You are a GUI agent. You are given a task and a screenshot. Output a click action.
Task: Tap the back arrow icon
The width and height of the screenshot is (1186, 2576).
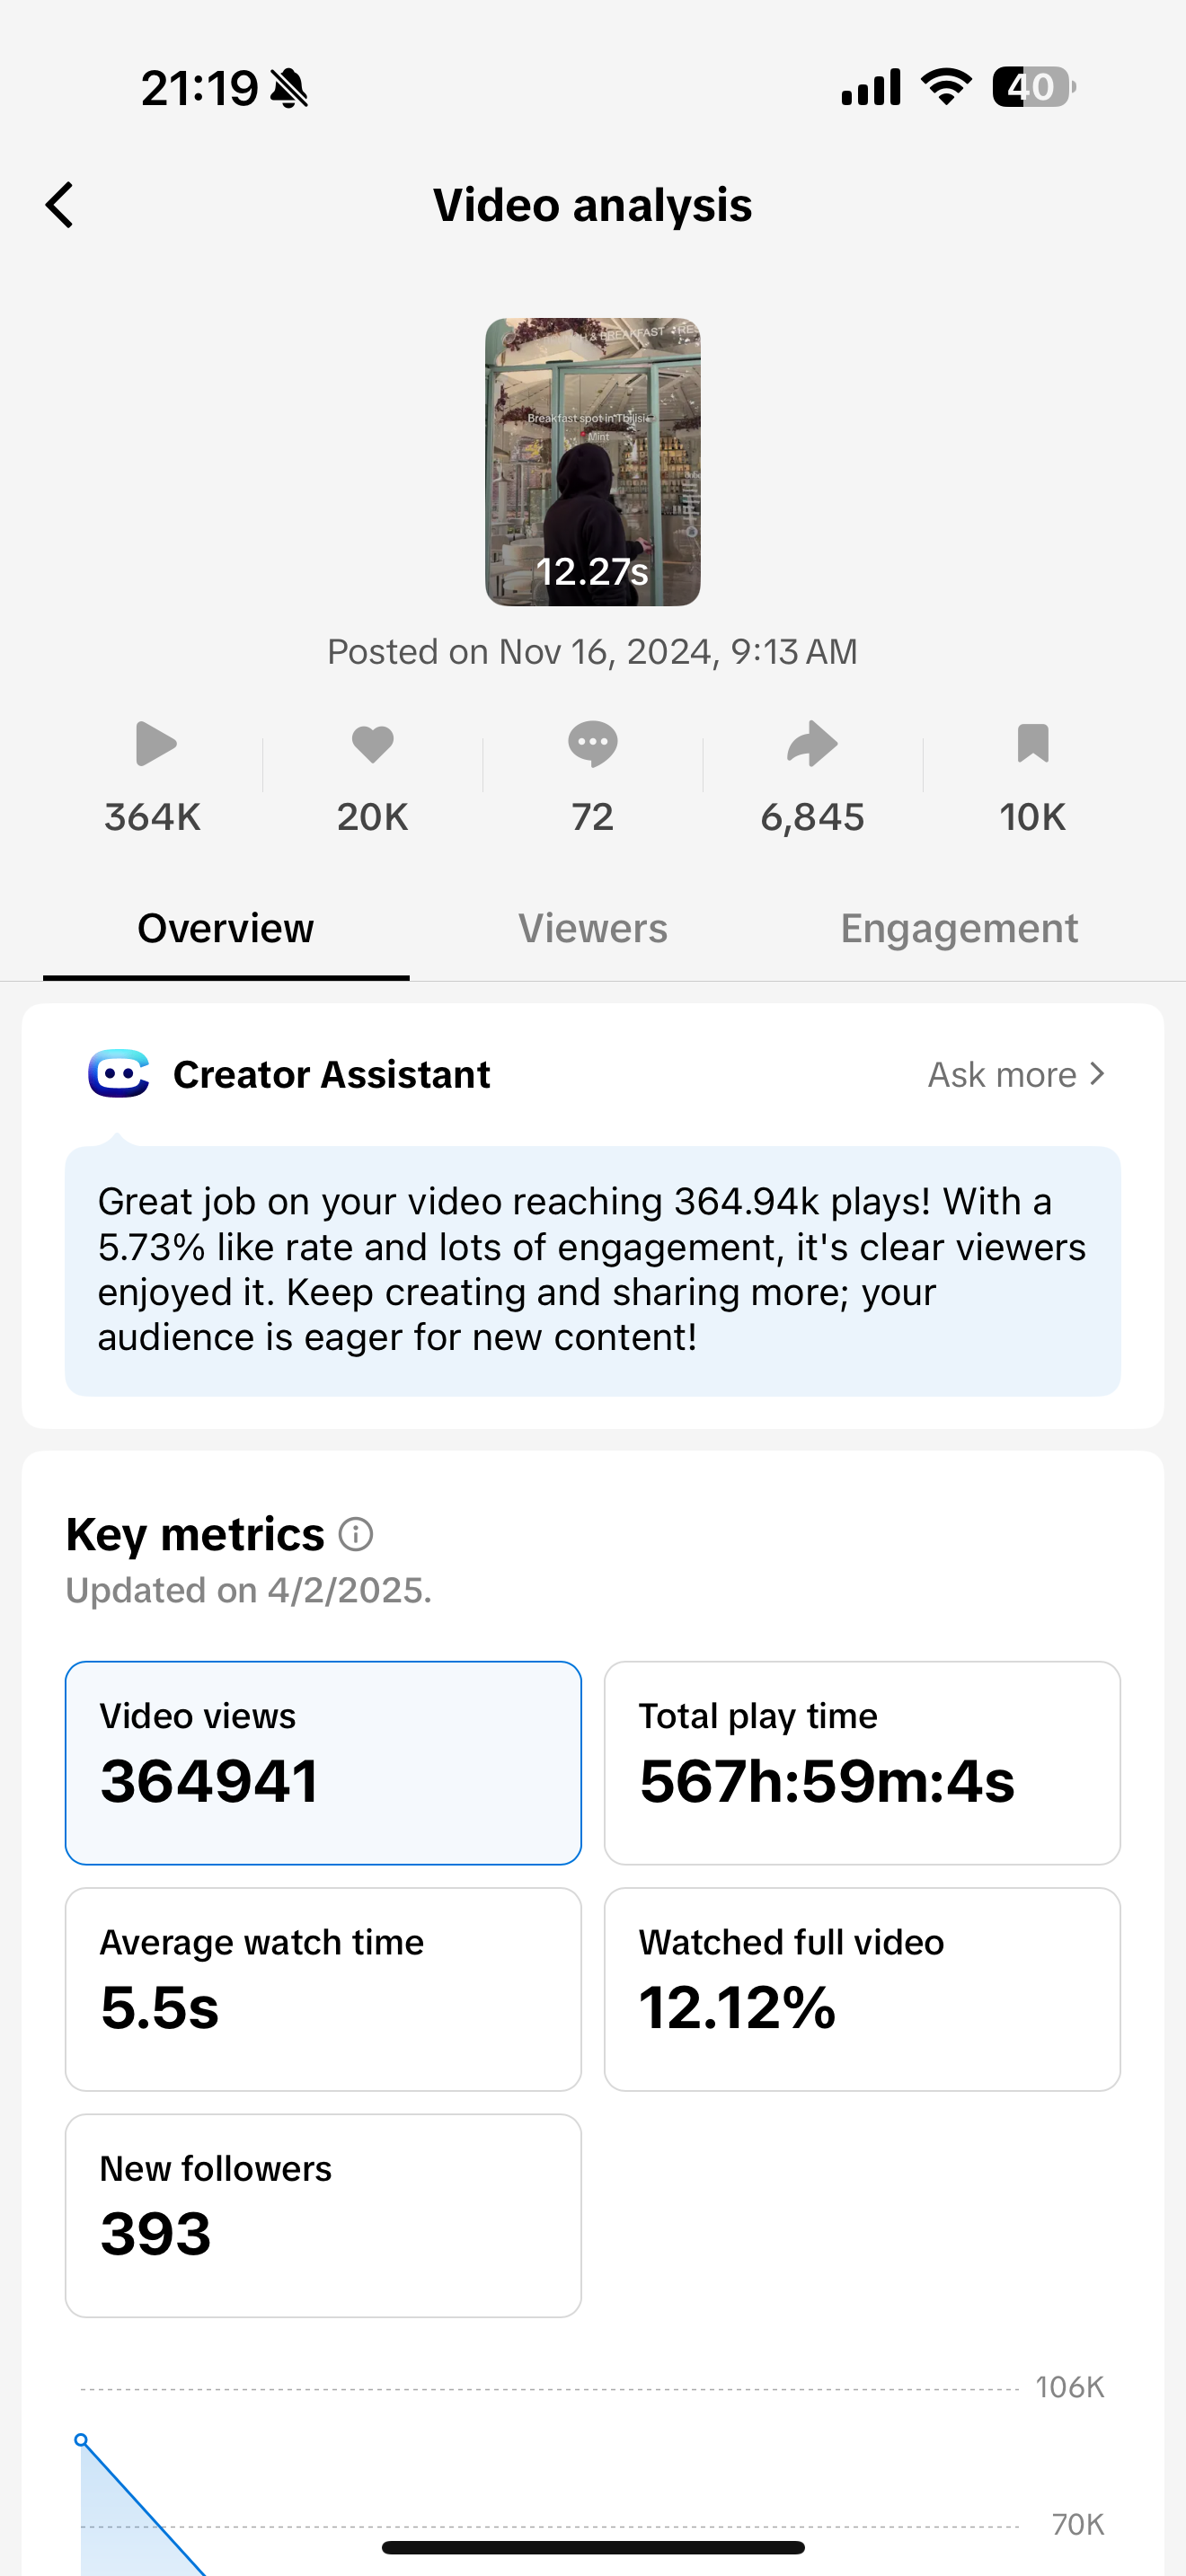pos(60,205)
